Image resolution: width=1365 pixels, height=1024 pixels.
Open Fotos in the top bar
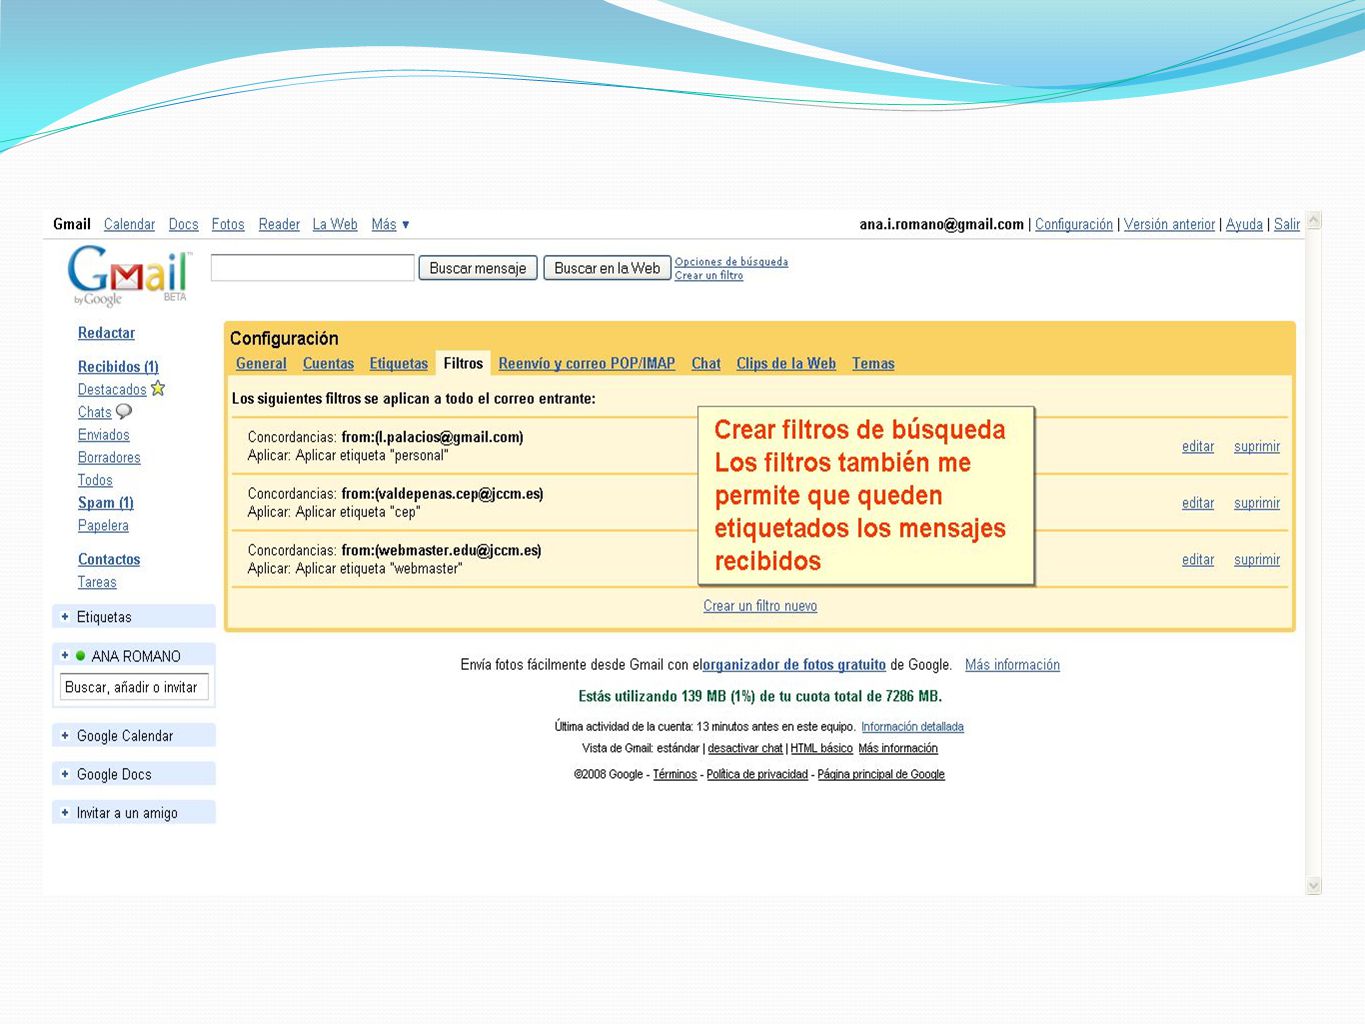coord(228,224)
